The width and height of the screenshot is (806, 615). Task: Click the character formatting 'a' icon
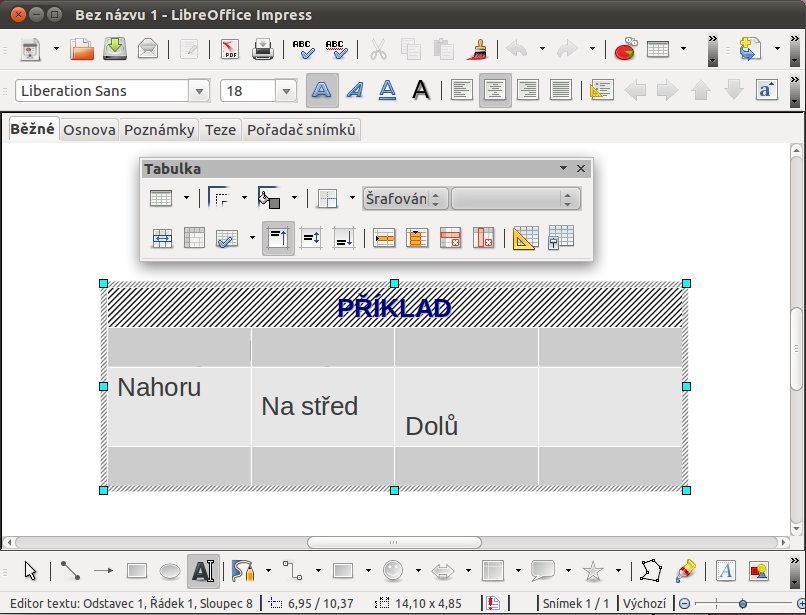pos(766,91)
